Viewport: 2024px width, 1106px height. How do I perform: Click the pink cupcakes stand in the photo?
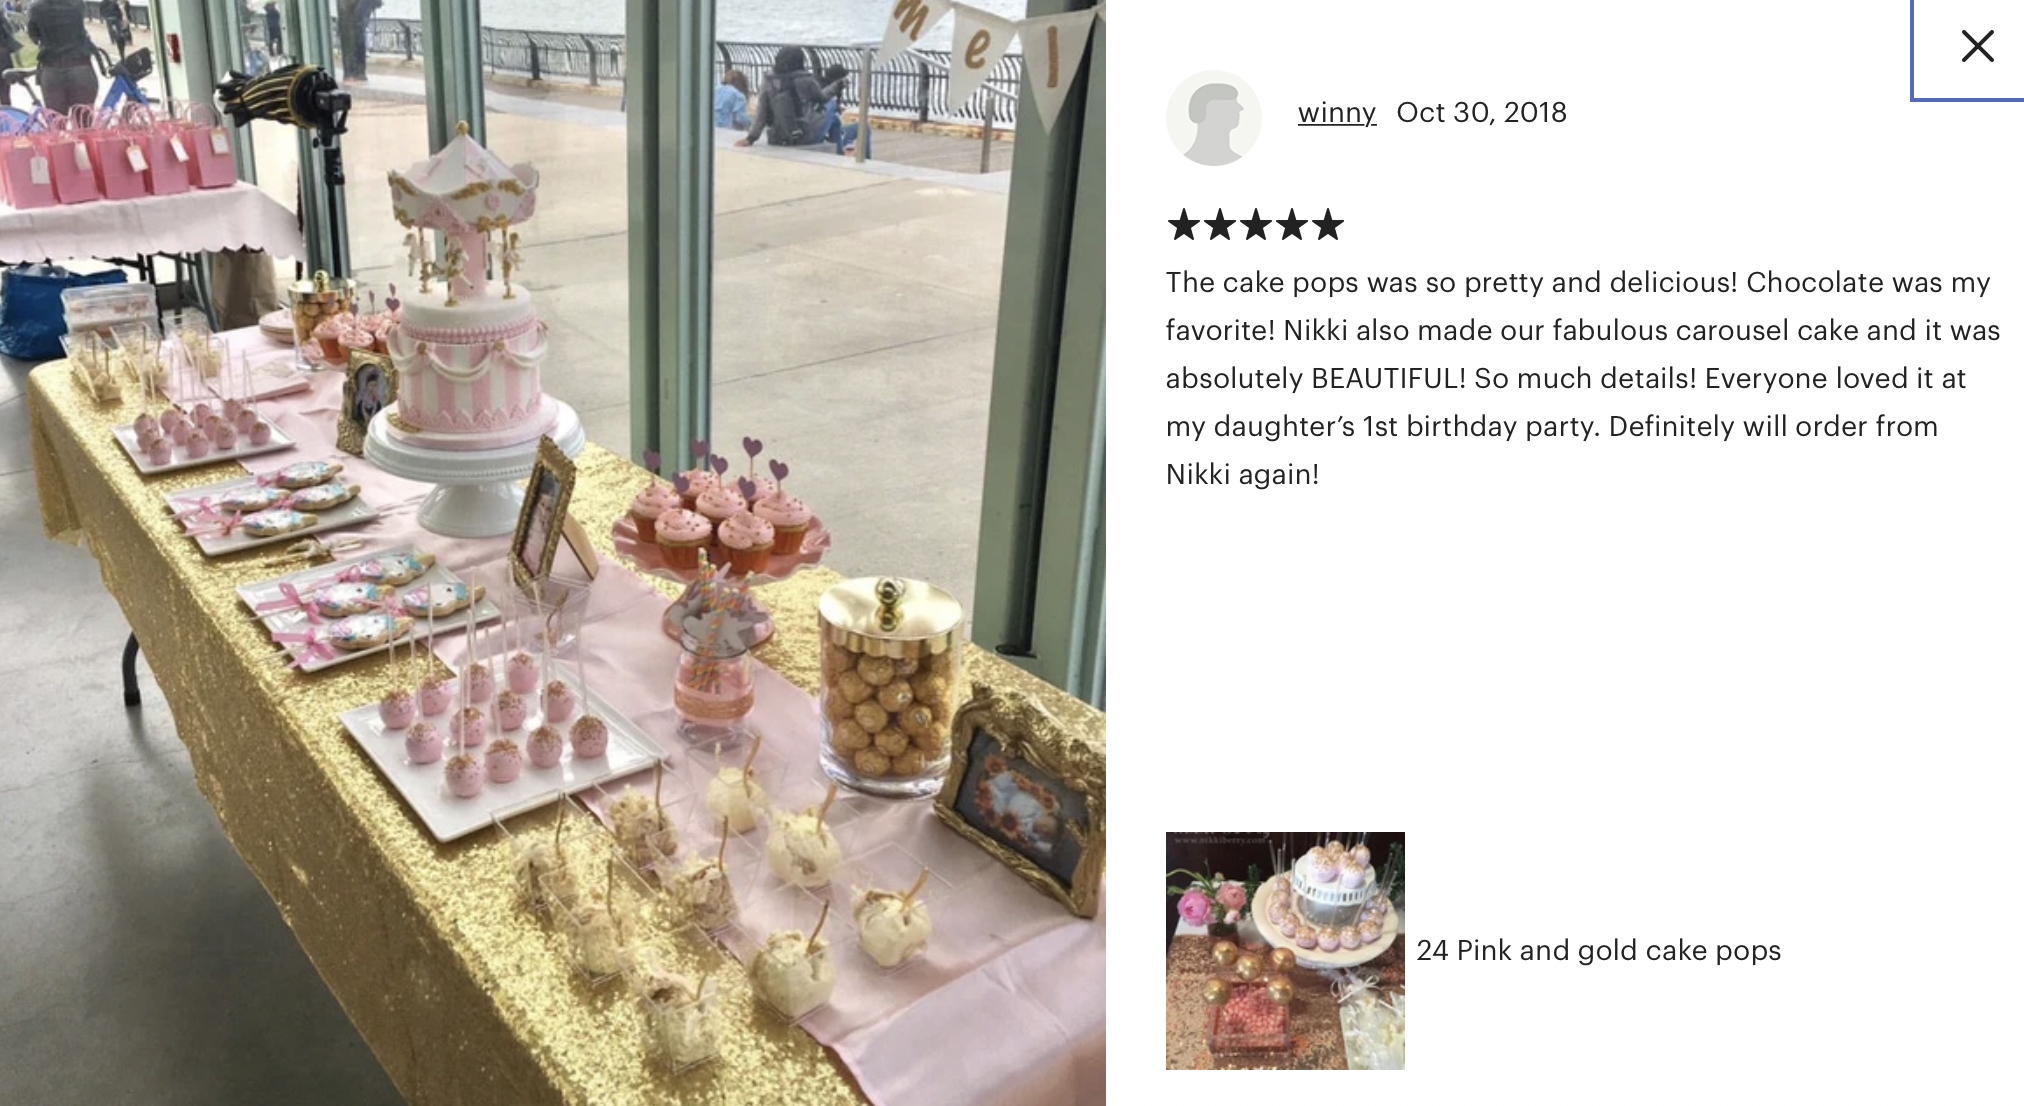720,520
